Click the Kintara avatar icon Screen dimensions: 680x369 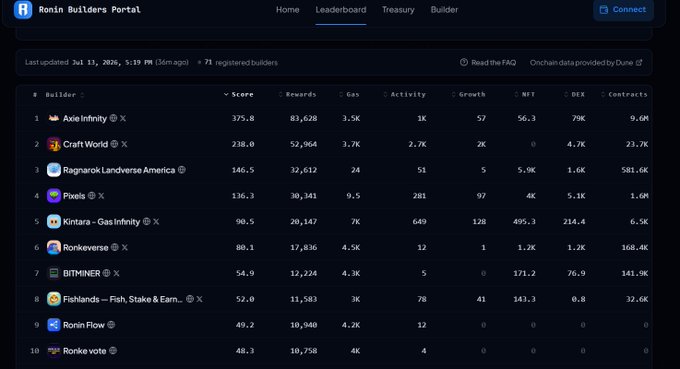tap(54, 222)
